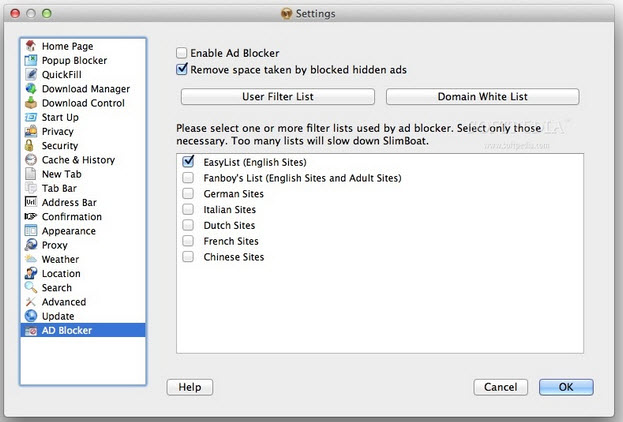This screenshot has width=623, height=422.
Task: Uncheck Remove space taken by blocked ads
Action: (x=182, y=70)
